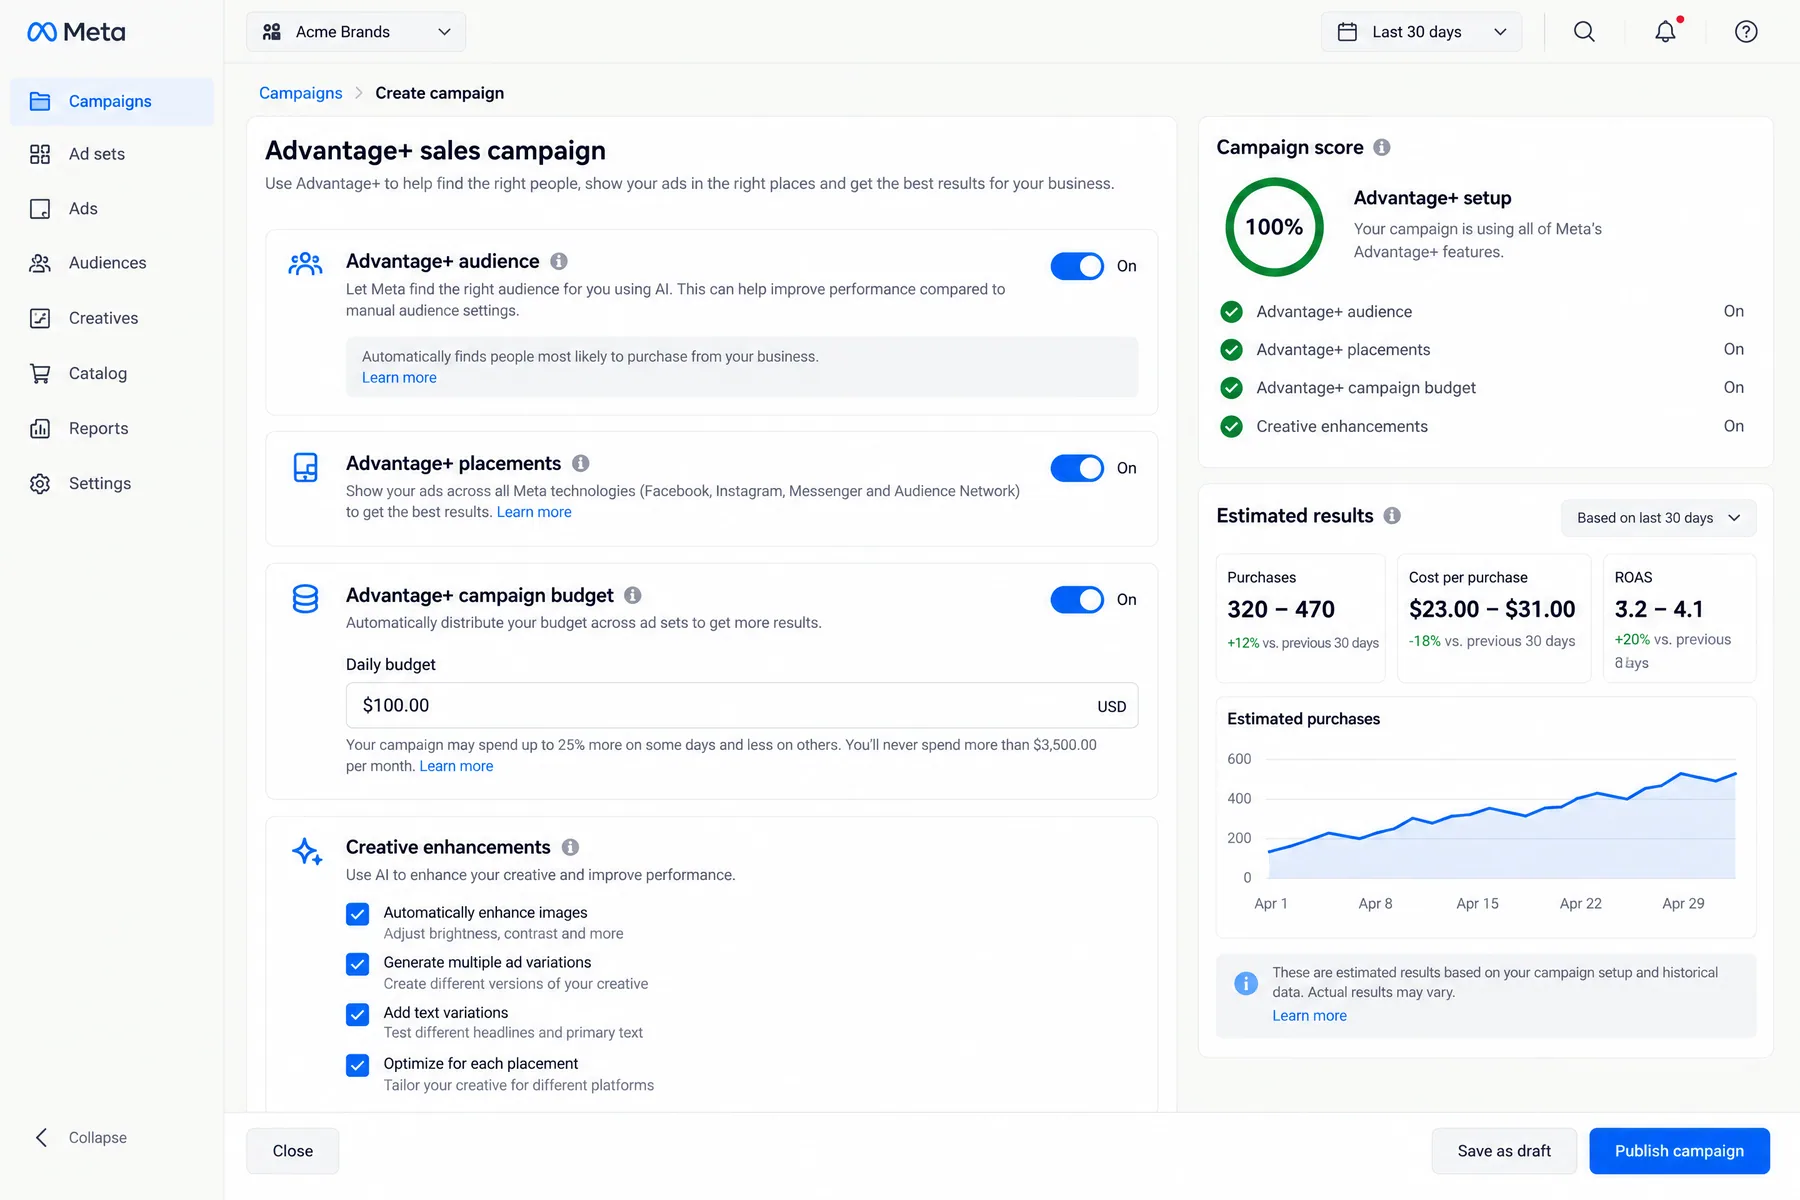Click Campaigns breadcrumb link
The width and height of the screenshot is (1800, 1200).
click(301, 93)
